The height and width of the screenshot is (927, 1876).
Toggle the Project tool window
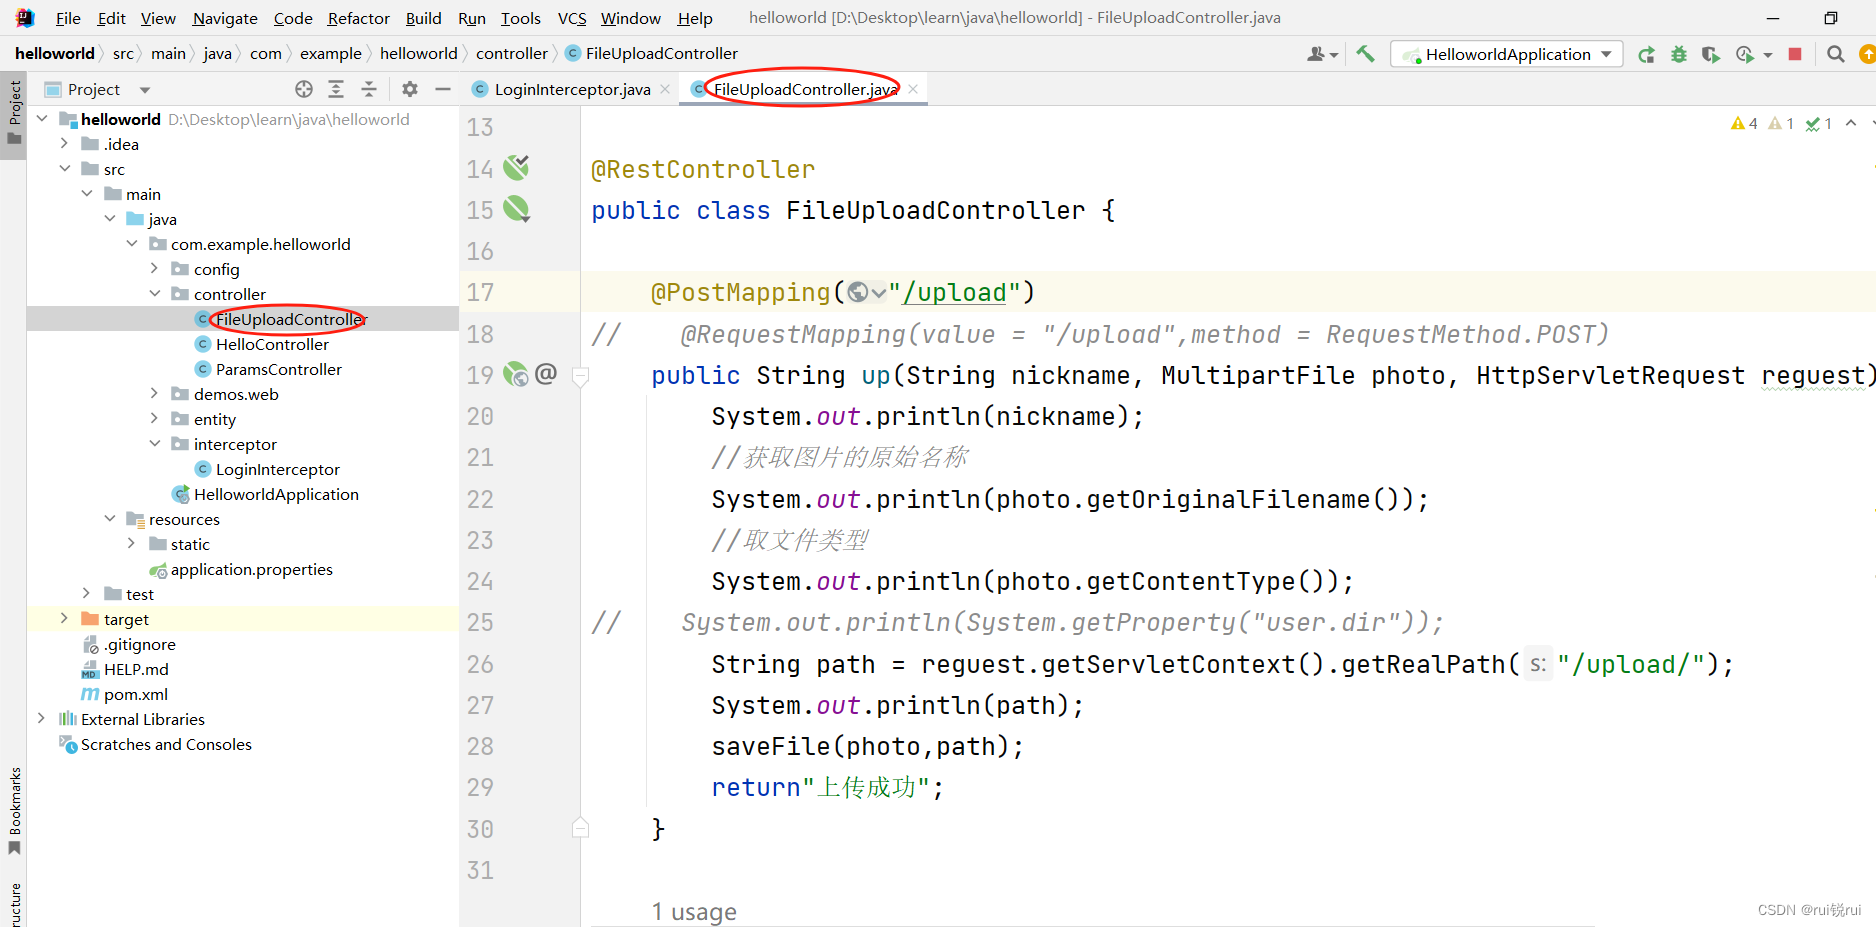pyautogui.click(x=15, y=106)
